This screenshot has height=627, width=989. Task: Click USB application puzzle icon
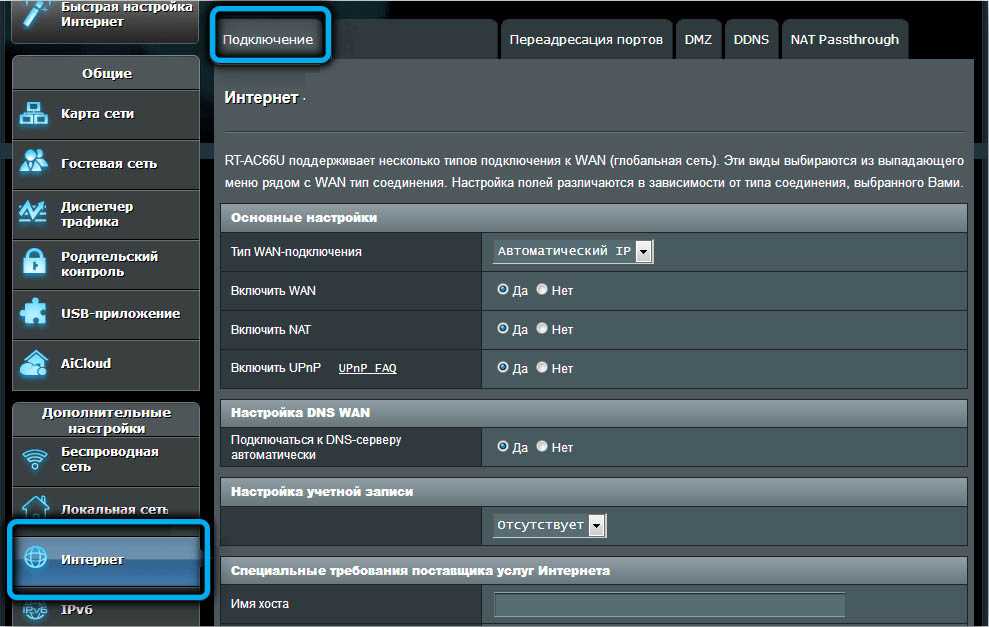click(x=35, y=313)
